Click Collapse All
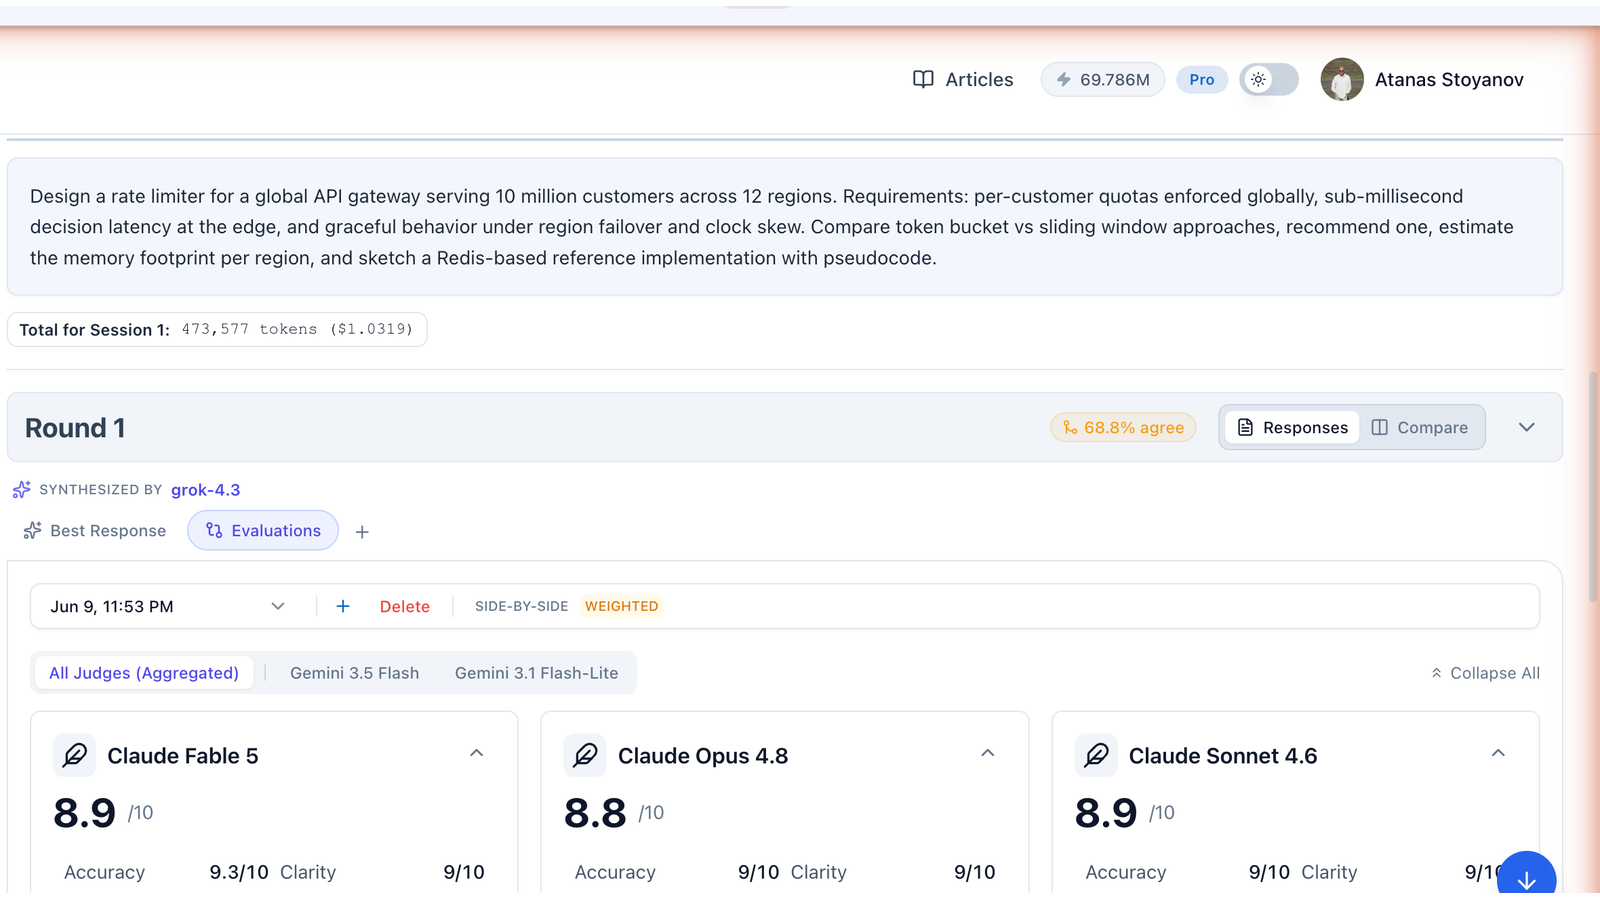 click(x=1485, y=673)
